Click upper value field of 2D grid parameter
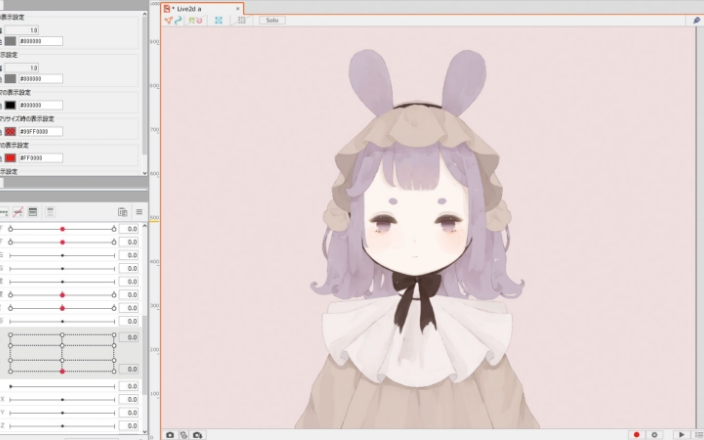 coord(128,337)
